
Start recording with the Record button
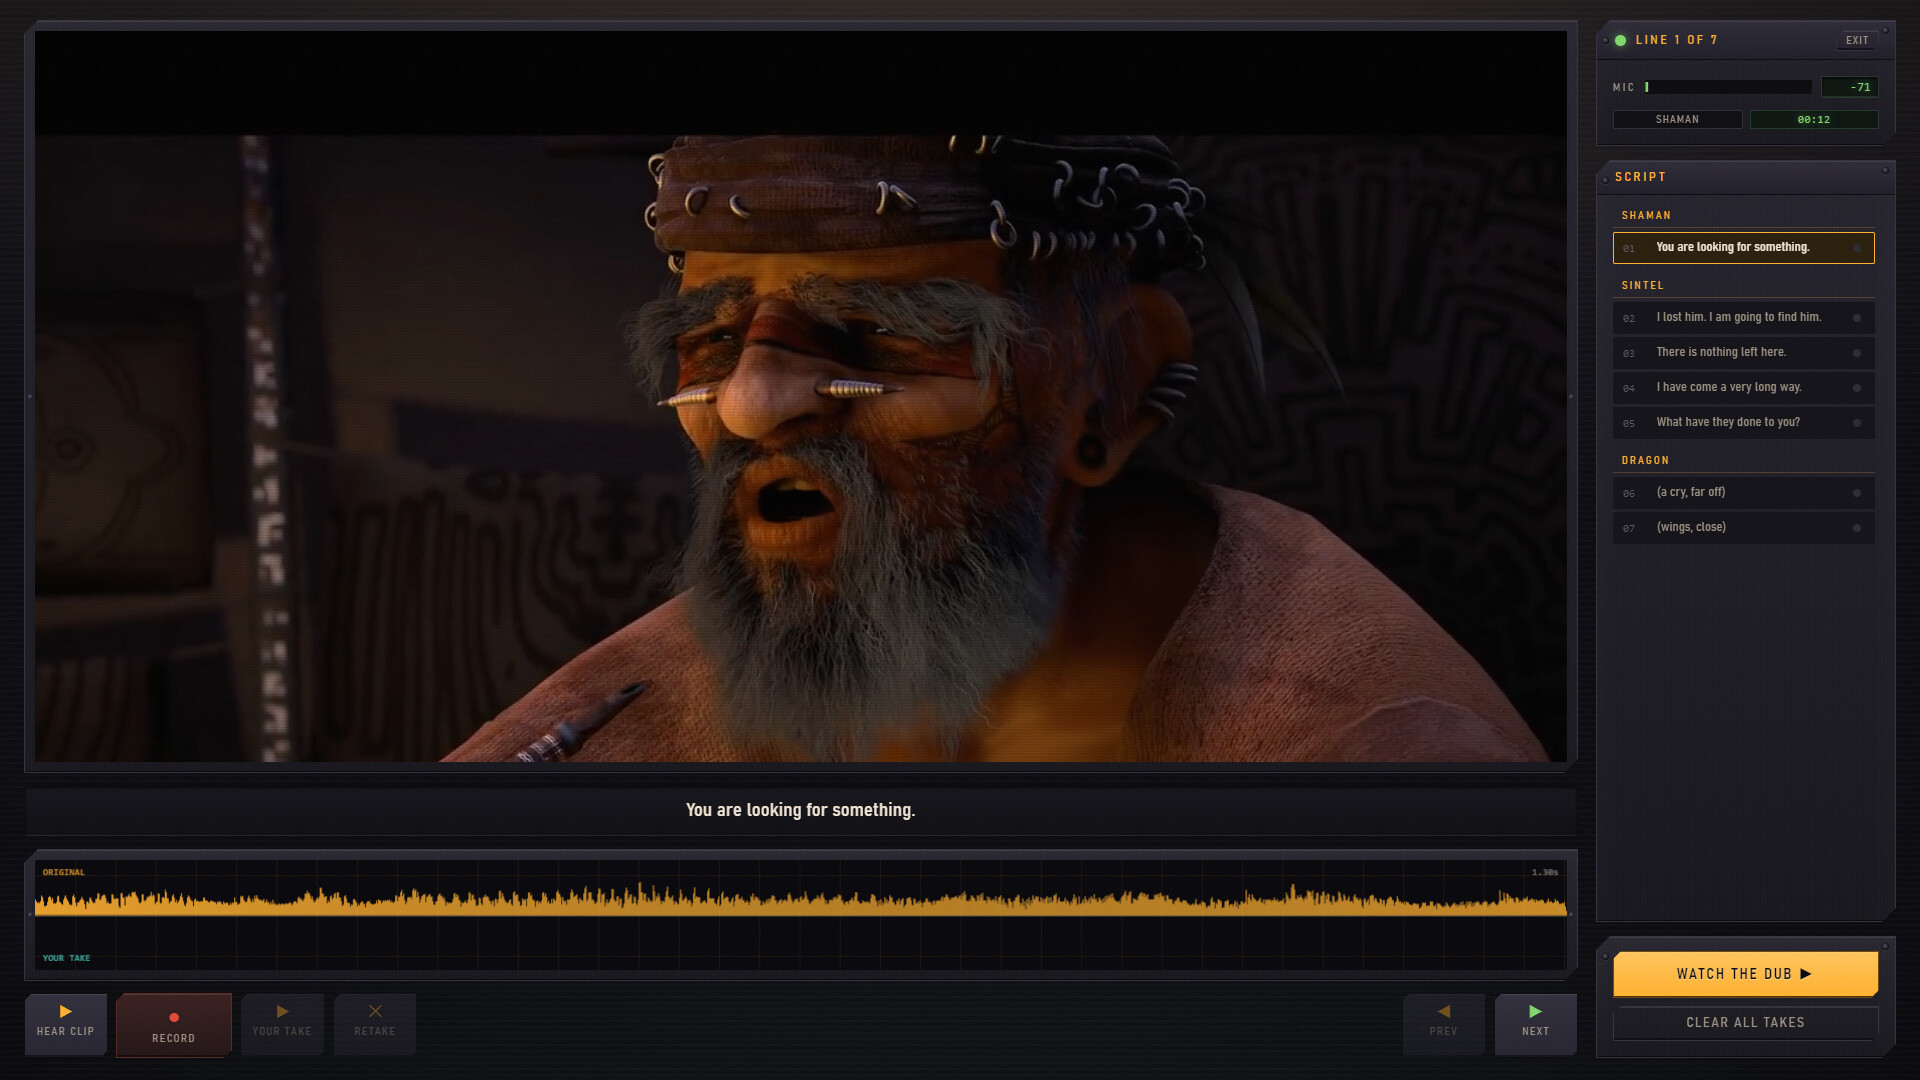tap(174, 1025)
